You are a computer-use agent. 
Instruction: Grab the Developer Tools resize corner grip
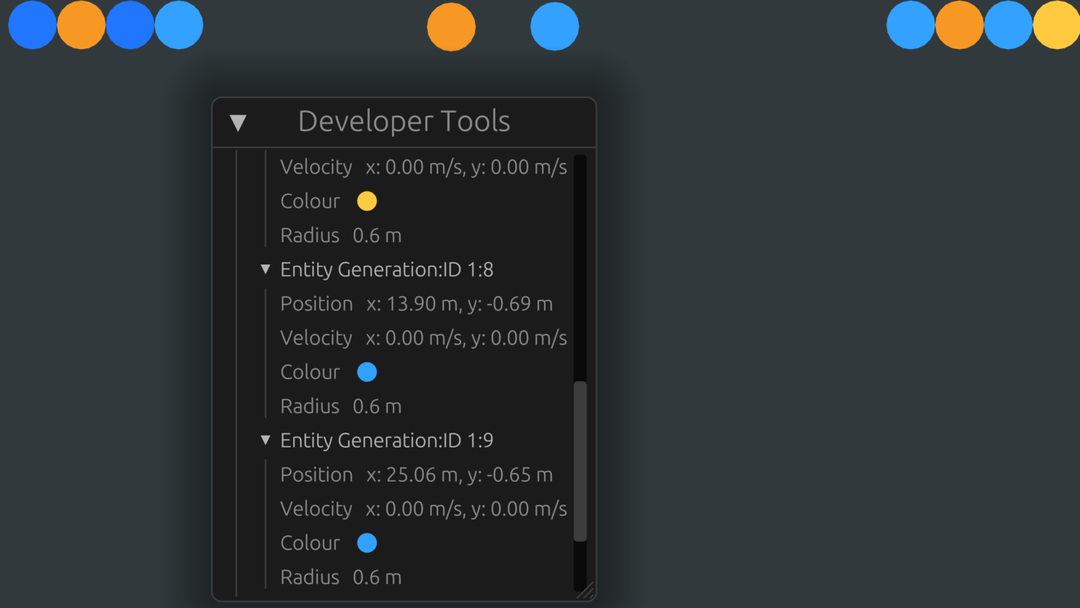585,591
